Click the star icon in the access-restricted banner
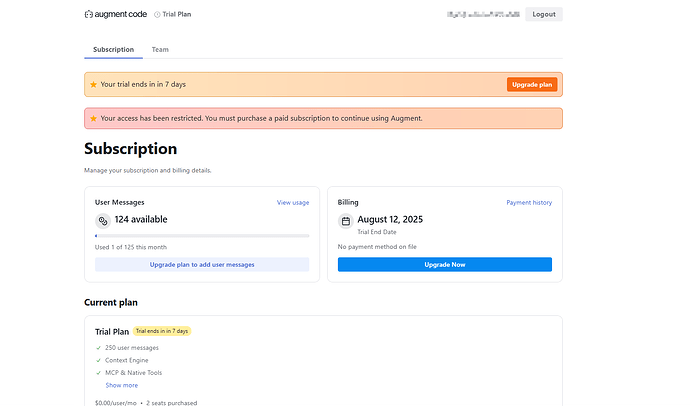The image size is (690, 406). point(93,118)
